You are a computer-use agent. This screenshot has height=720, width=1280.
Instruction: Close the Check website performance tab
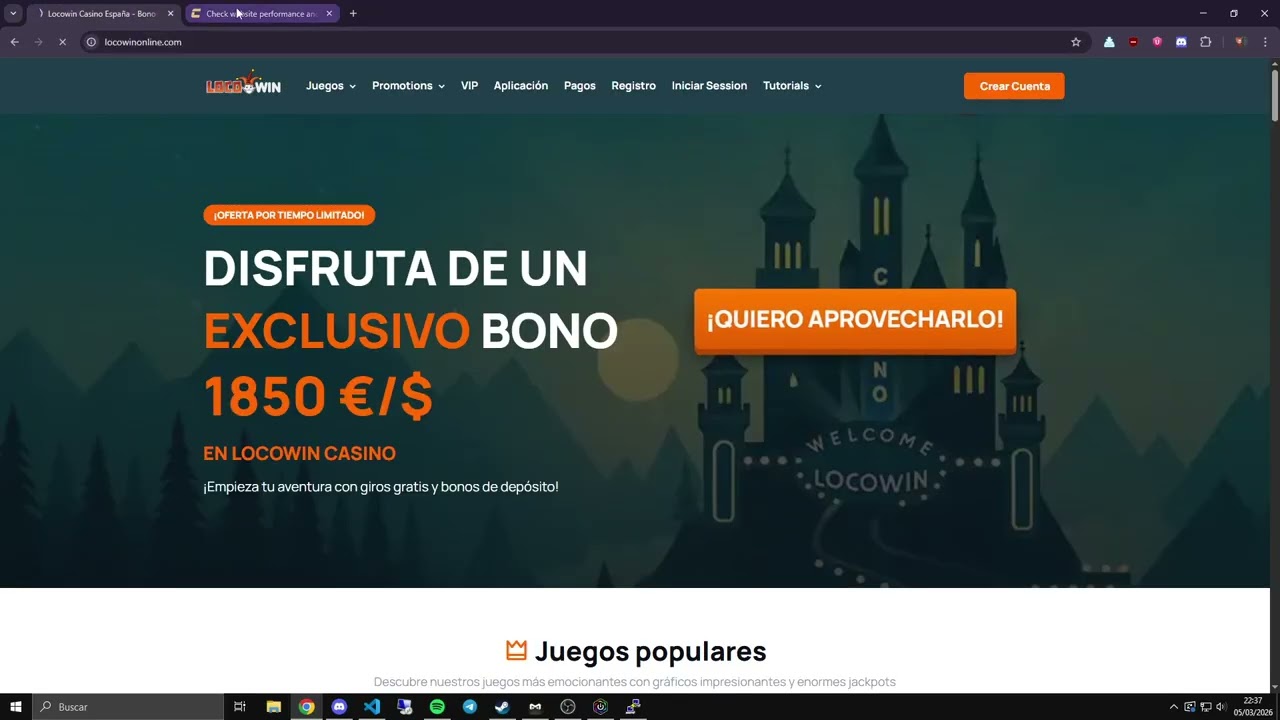click(329, 14)
